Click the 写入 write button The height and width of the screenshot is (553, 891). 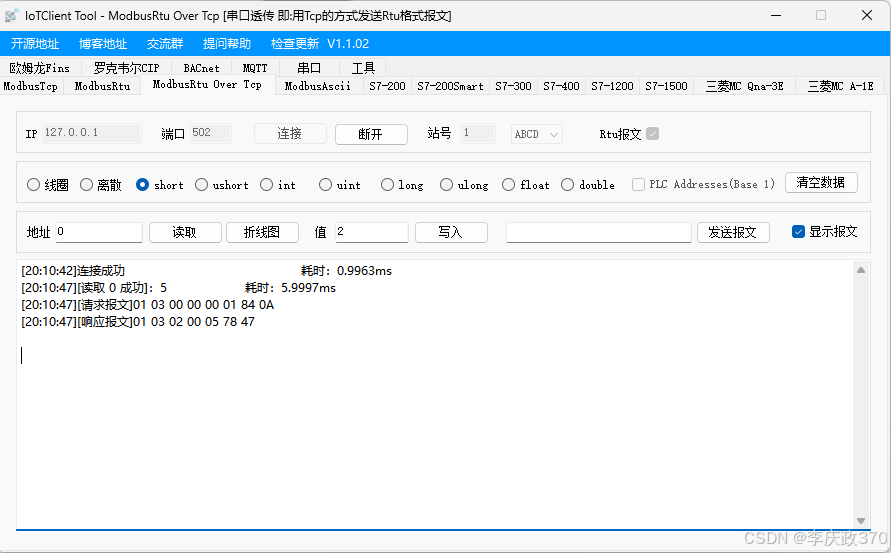[451, 232]
